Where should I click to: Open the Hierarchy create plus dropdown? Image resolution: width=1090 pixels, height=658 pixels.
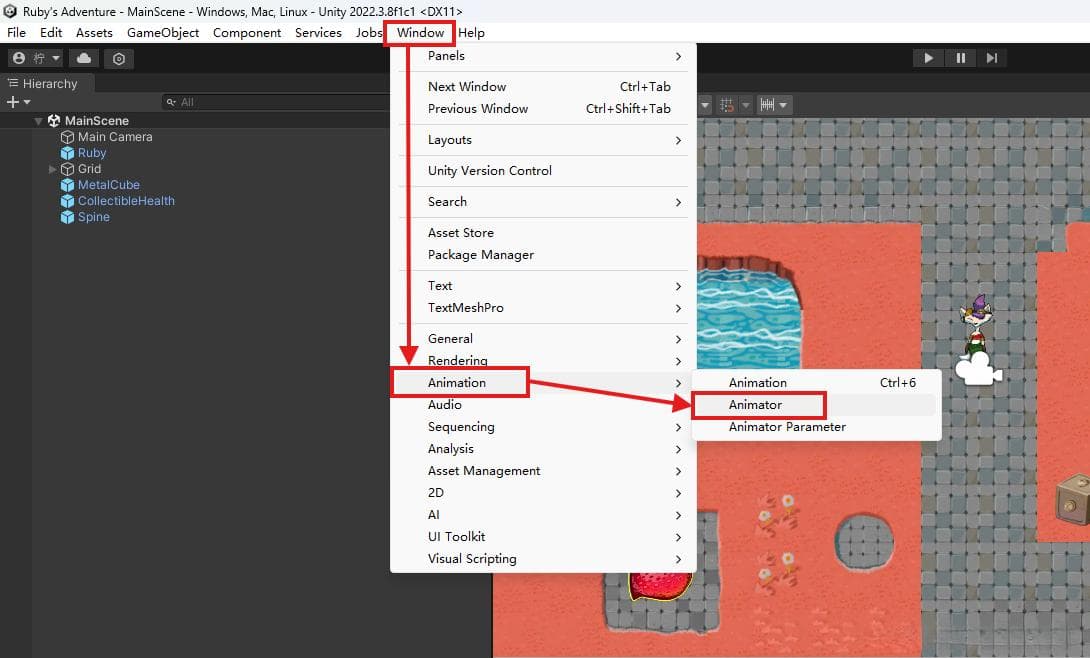point(18,102)
